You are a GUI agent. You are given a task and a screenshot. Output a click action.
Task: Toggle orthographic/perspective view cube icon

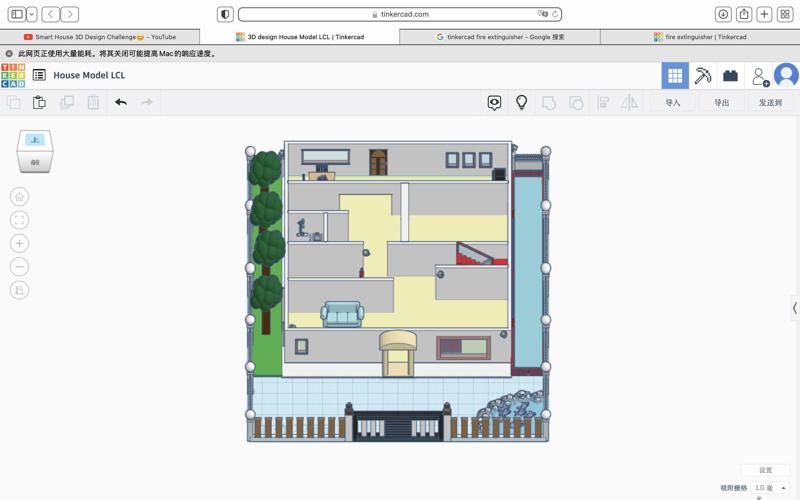click(19, 290)
